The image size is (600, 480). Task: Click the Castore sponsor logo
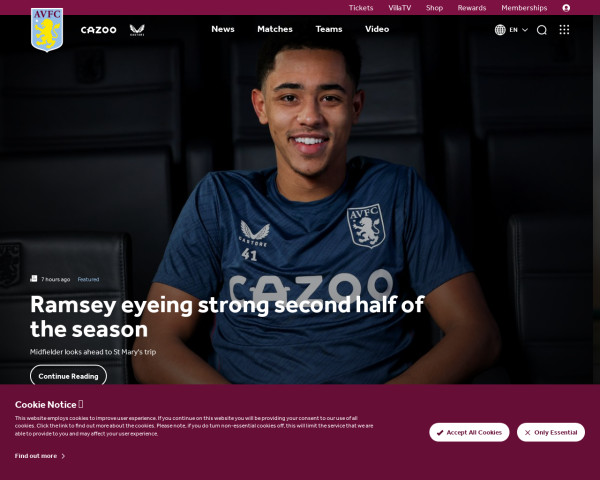(137, 30)
